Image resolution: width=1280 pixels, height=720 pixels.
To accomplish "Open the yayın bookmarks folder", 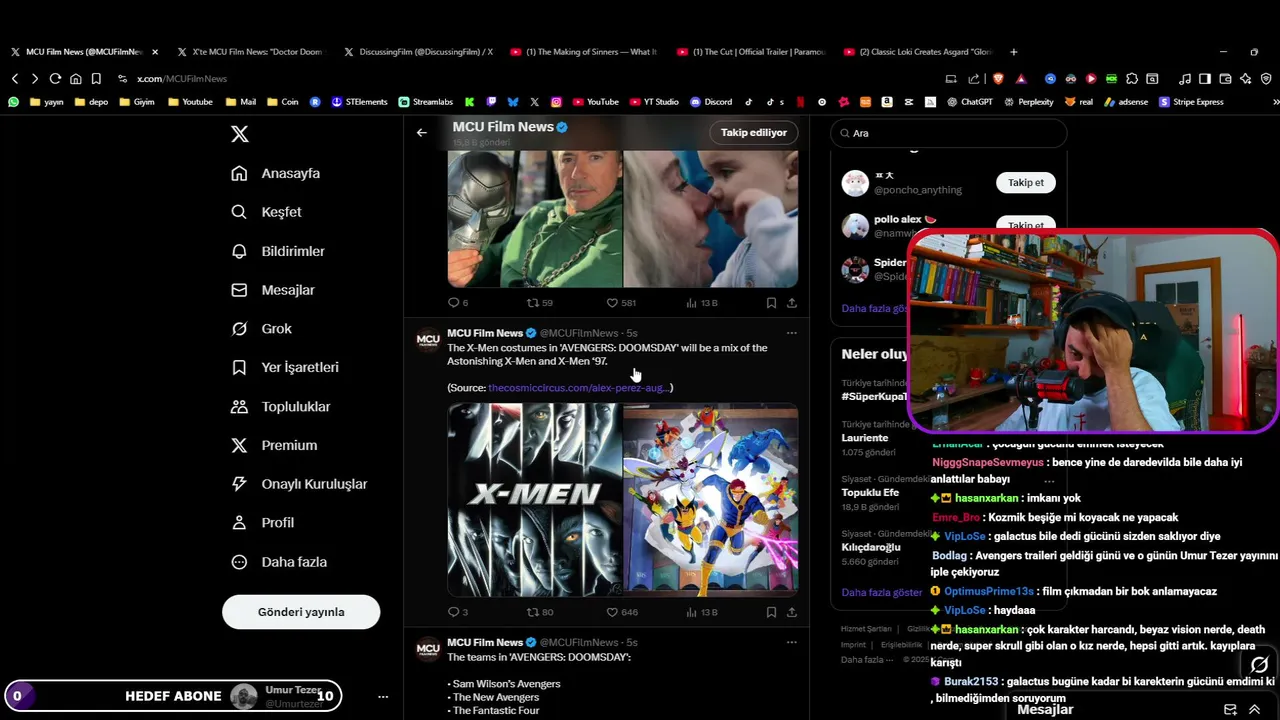I will [x=47, y=102].
